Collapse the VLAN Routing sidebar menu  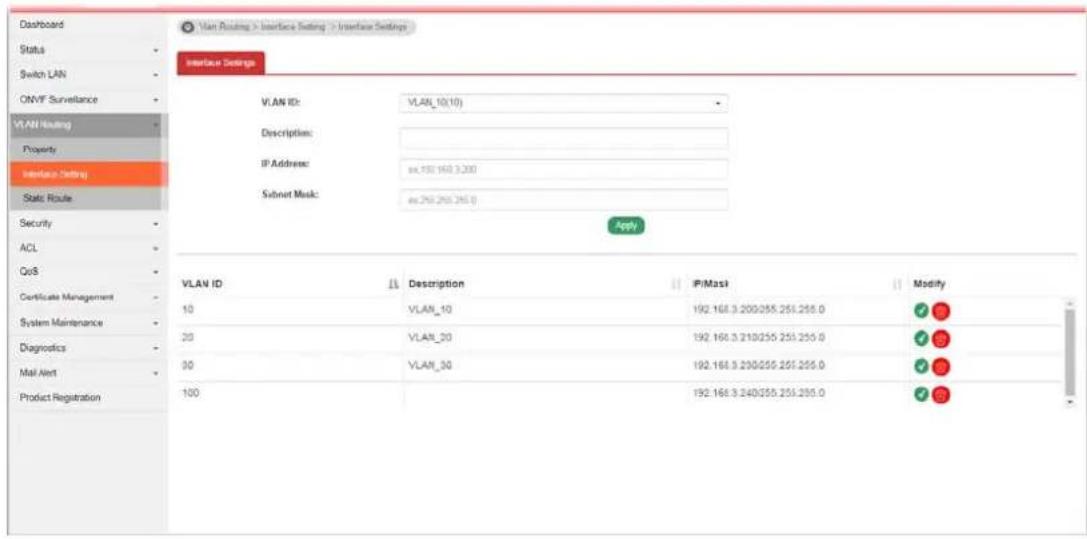pos(87,125)
